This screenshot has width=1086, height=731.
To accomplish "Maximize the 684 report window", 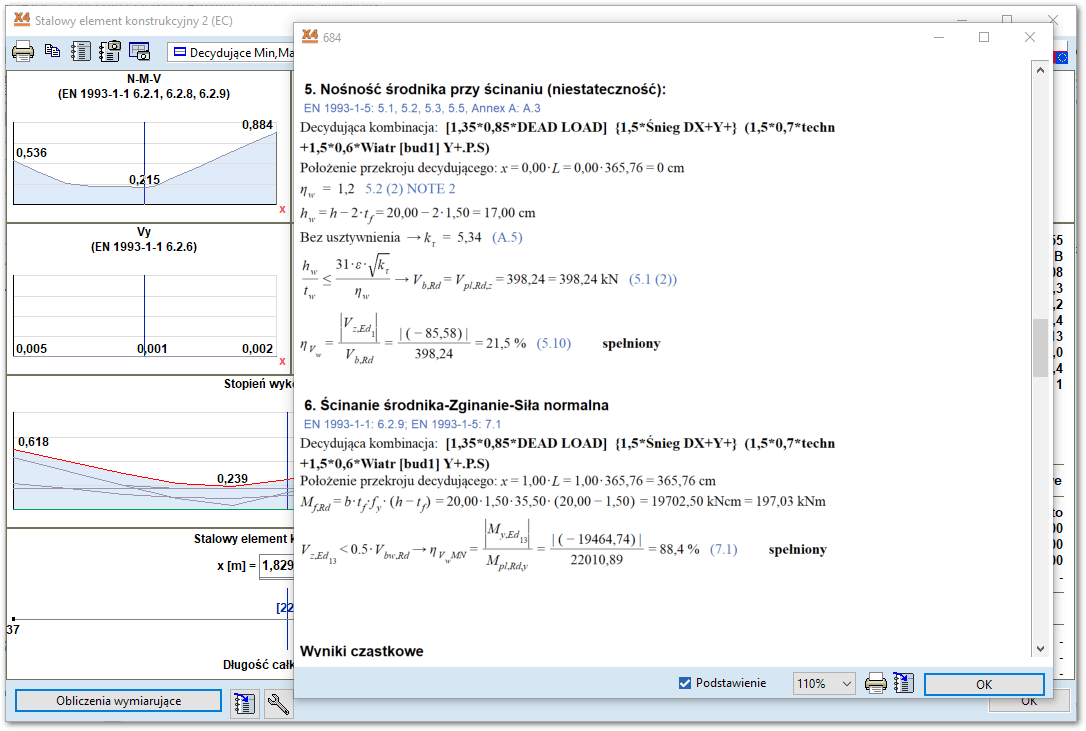I will tap(984, 37).
